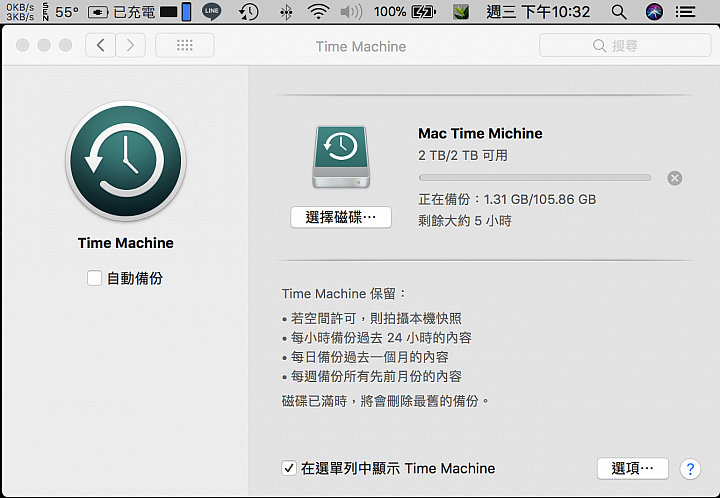This screenshot has width=720, height=498.
Task: Open the 選項… button
Action: click(x=632, y=469)
